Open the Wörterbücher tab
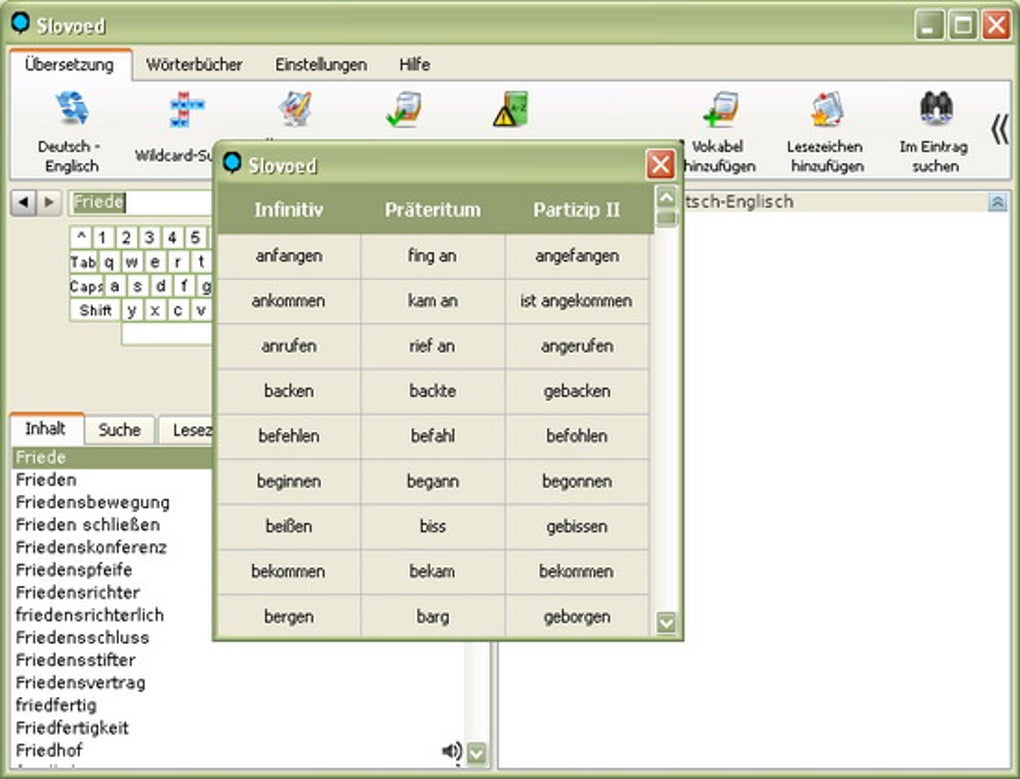1020x779 pixels. (194, 64)
